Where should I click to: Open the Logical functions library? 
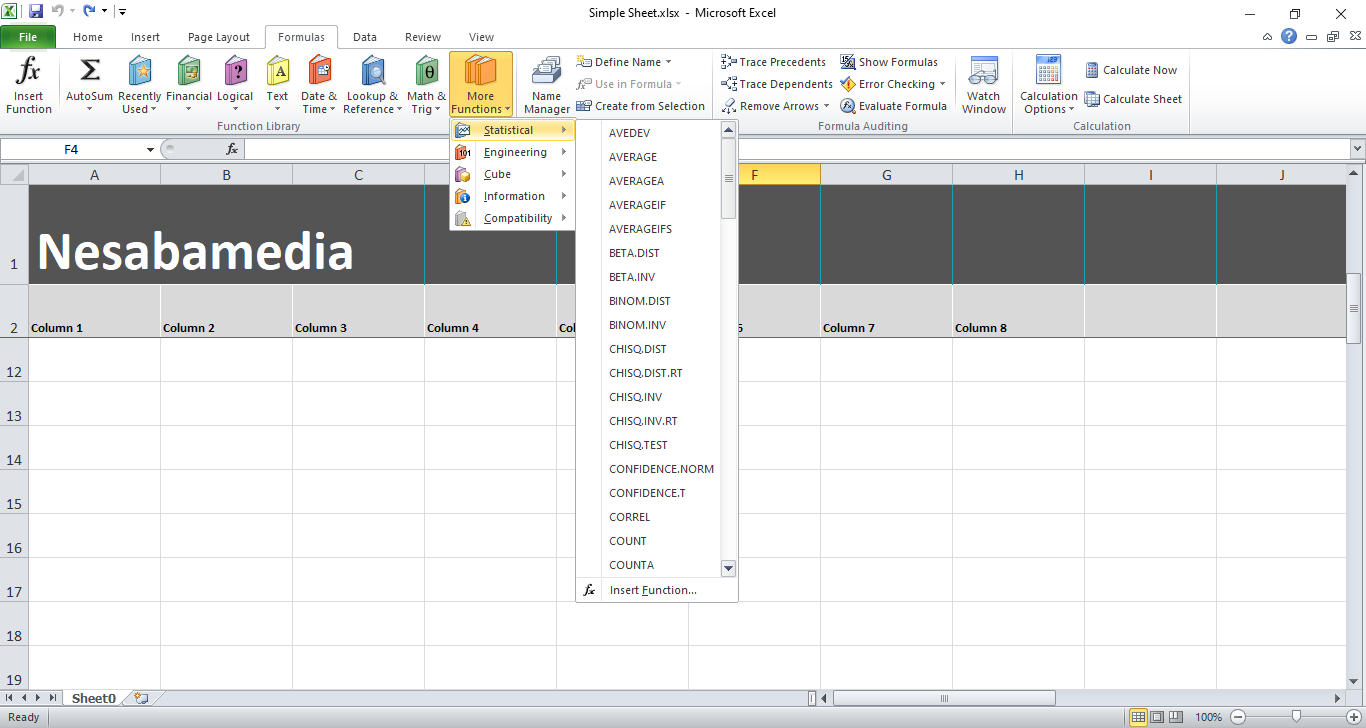pyautogui.click(x=235, y=86)
